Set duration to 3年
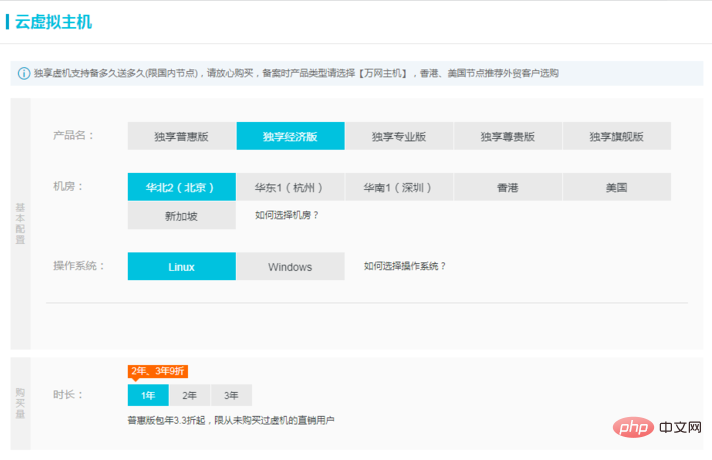Screen dimensions: 712x460 pos(231,395)
